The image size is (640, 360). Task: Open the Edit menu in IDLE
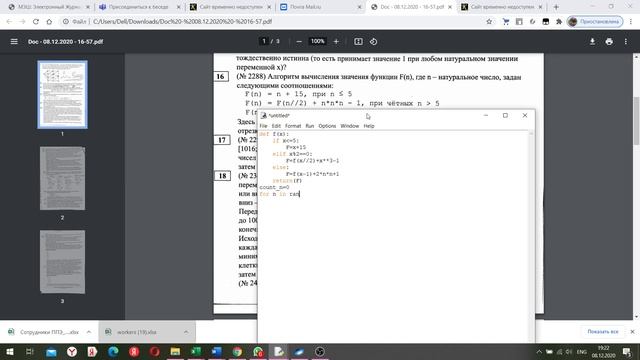click(x=276, y=126)
